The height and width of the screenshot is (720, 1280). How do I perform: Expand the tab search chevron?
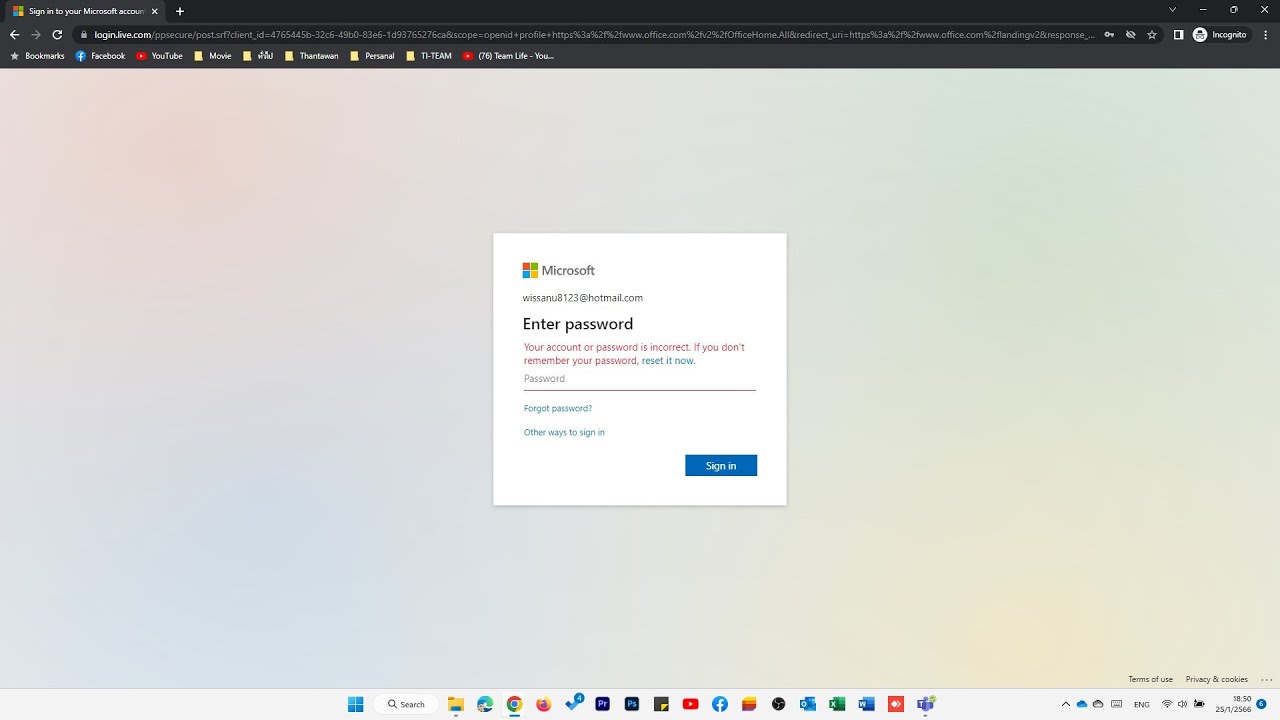tap(1173, 9)
